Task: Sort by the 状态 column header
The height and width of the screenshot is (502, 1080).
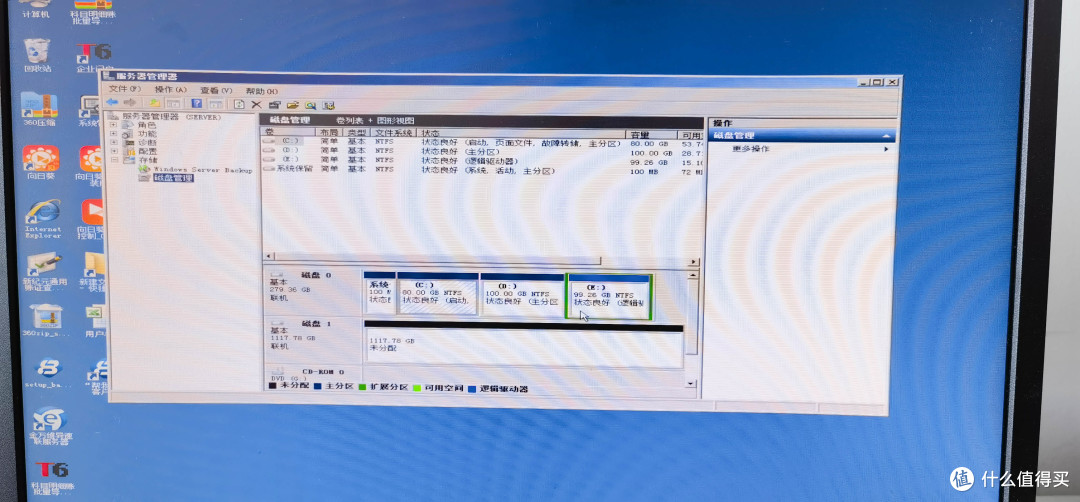Action: [522, 133]
